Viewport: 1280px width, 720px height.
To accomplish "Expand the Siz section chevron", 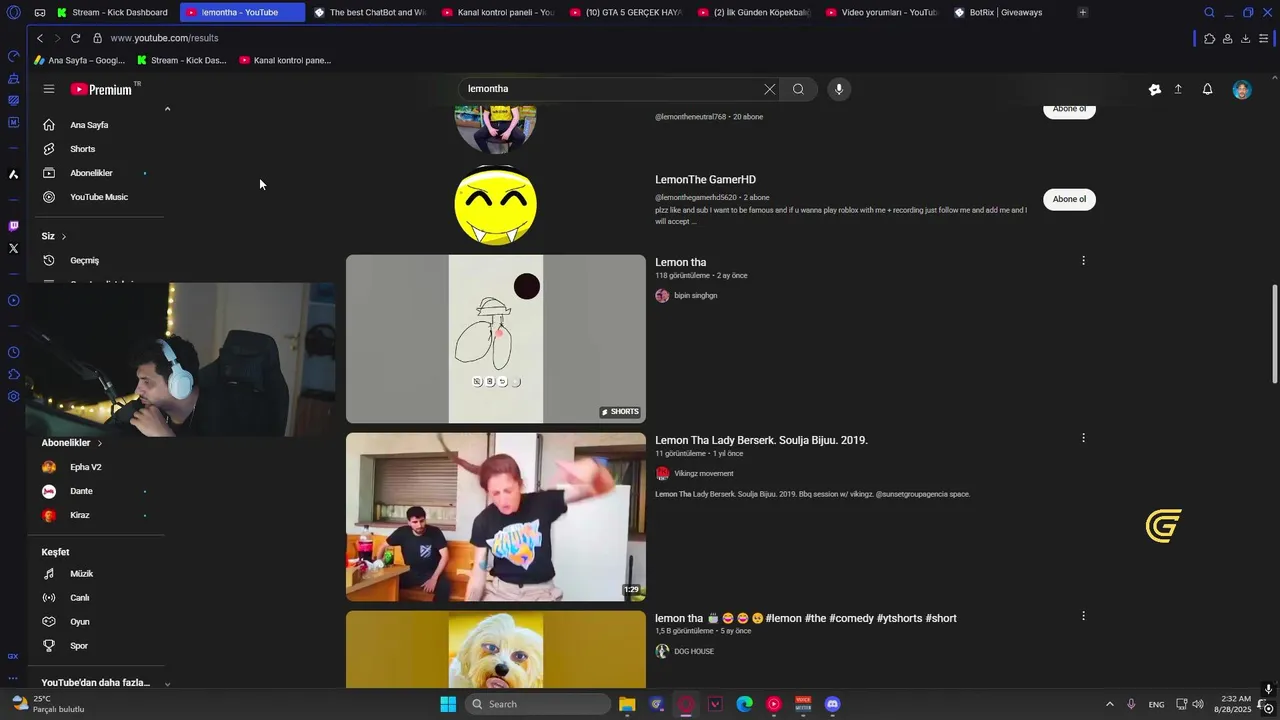I will tap(63, 236).
